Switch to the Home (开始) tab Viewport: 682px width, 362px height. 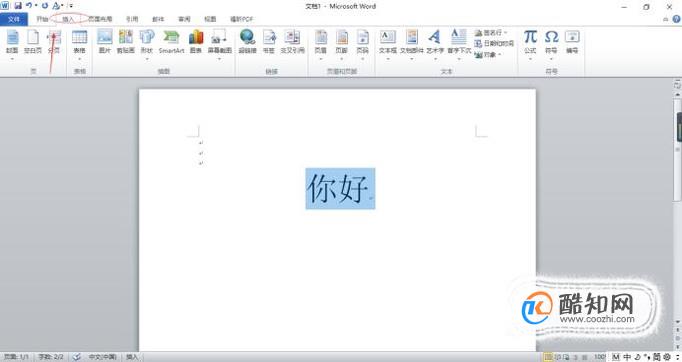(x=42, y=19)
